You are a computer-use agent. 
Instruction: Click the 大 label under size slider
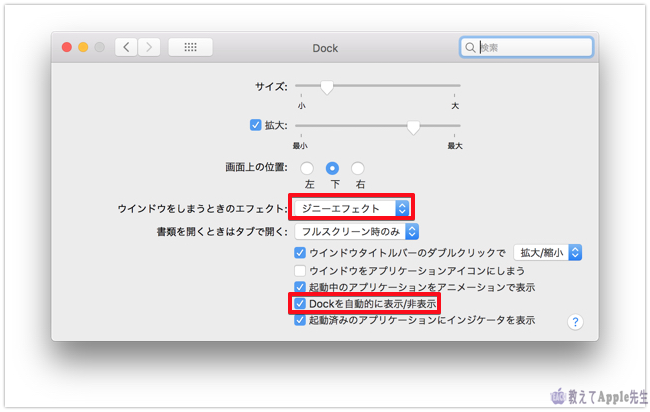[x=455, y=106]
